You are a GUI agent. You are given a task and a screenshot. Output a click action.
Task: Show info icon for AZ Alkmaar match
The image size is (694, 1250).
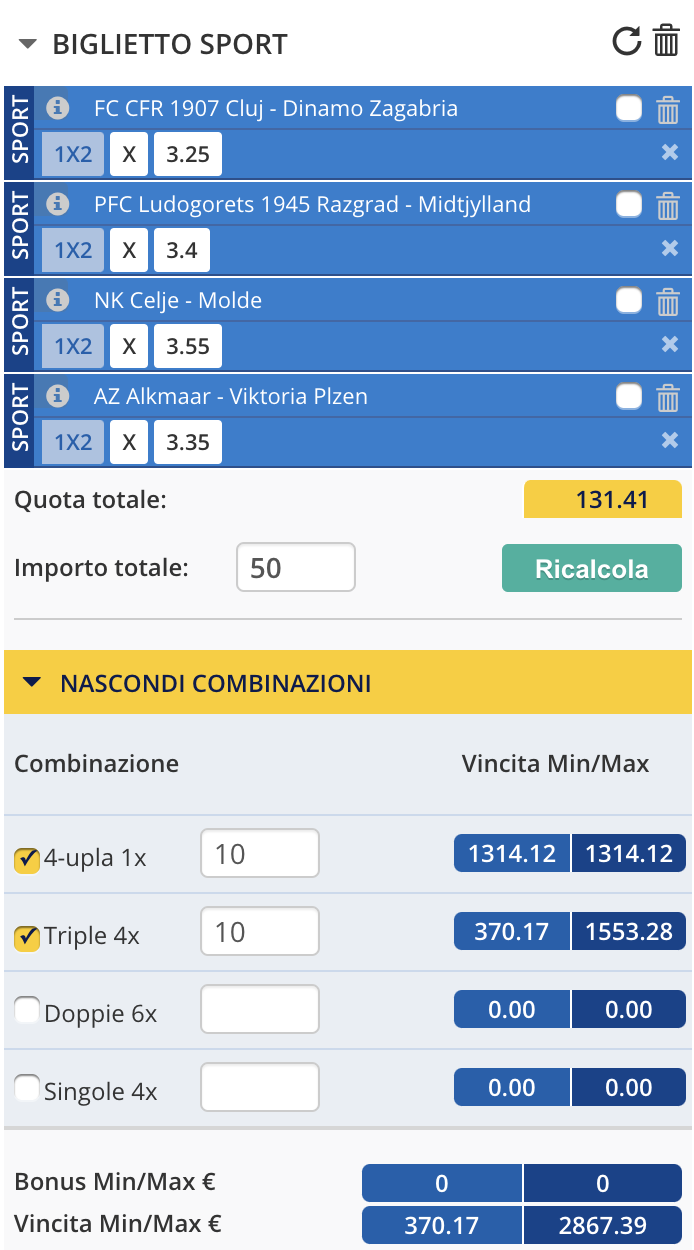coord(59,396)
